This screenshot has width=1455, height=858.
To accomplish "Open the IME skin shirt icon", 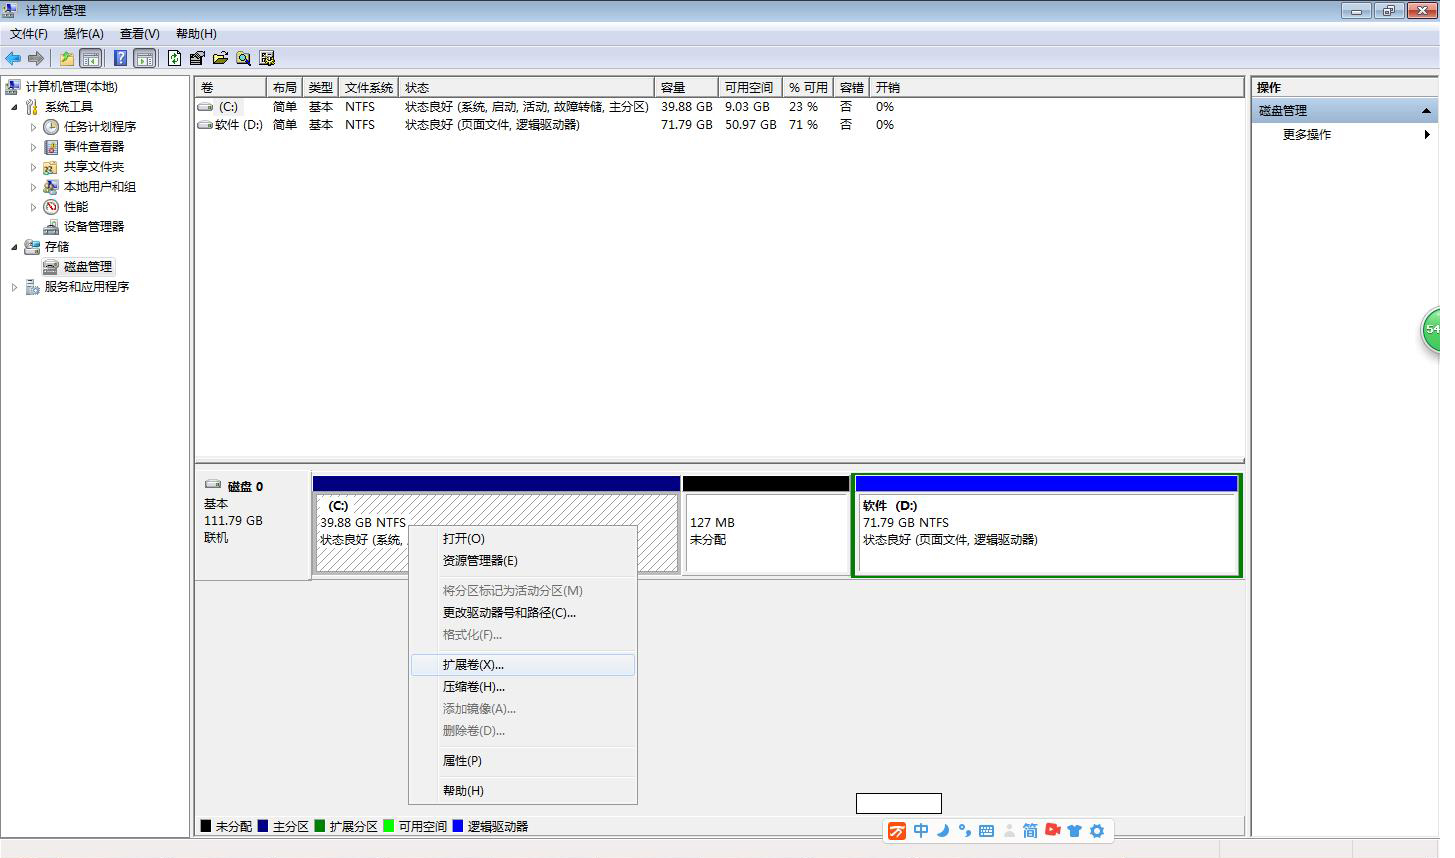I will (1075, 831).
